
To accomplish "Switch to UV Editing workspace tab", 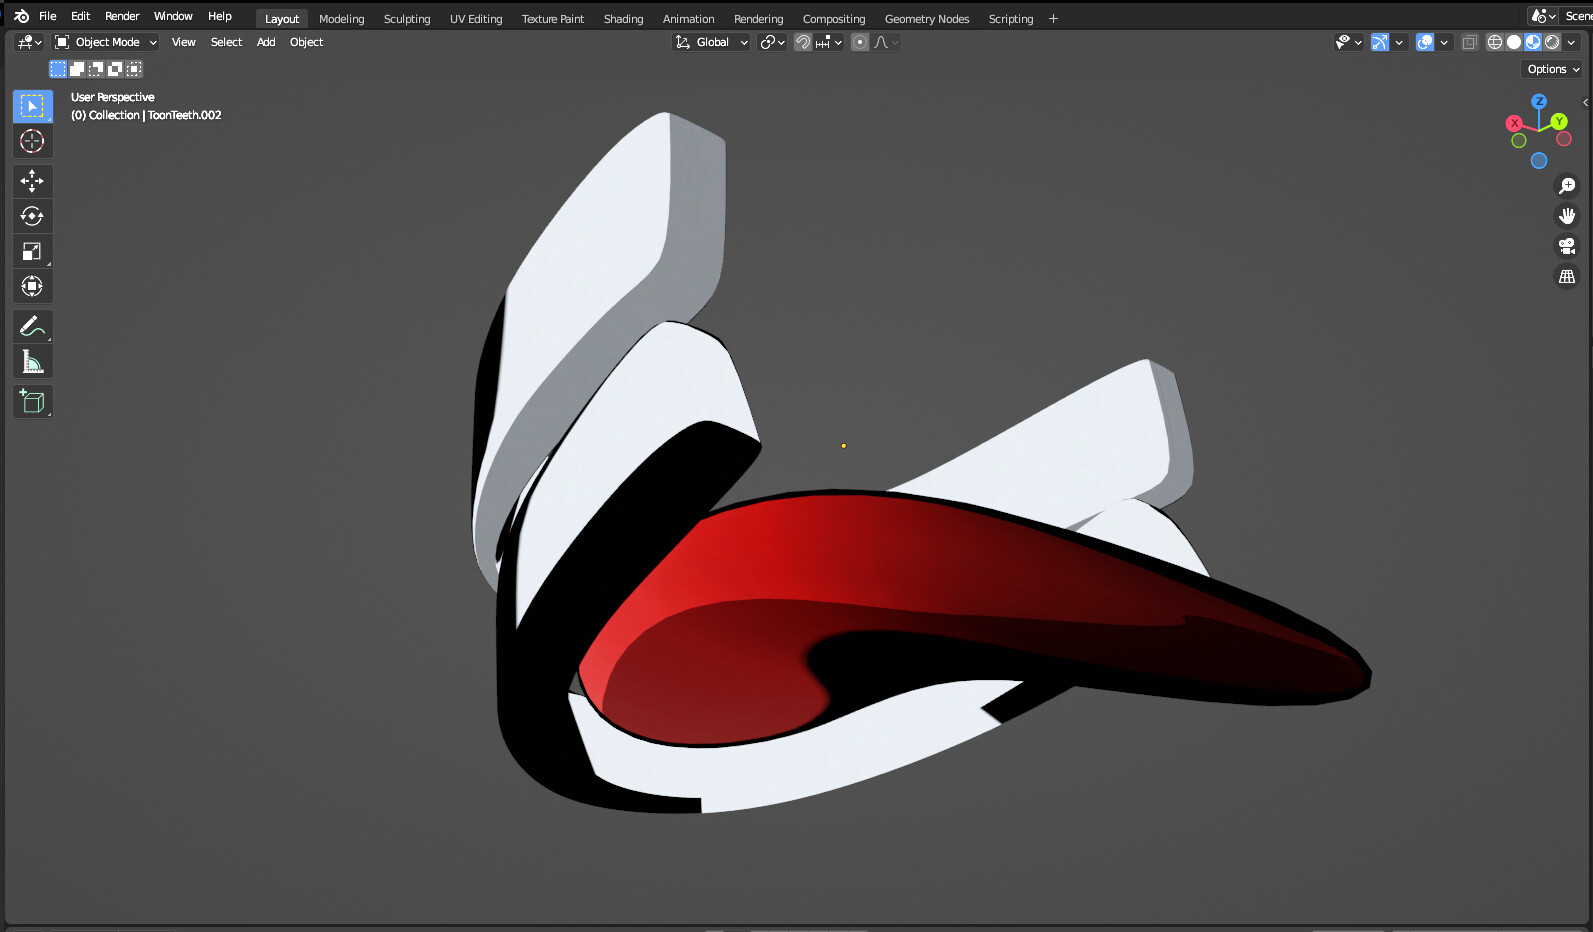I will [476, 19].
